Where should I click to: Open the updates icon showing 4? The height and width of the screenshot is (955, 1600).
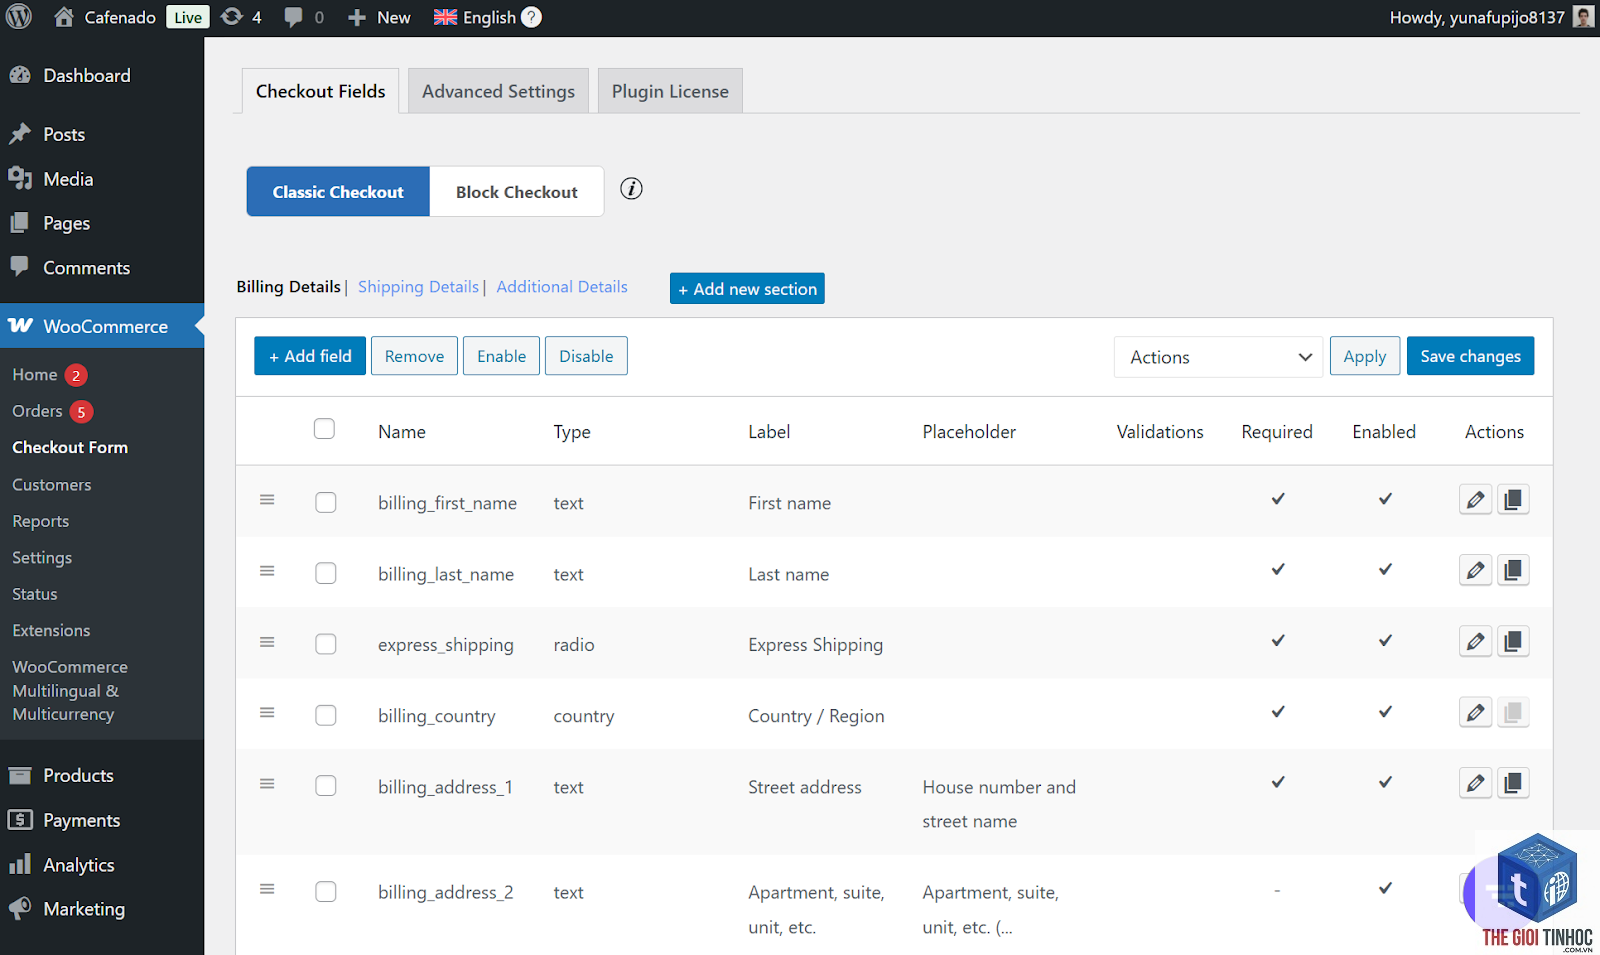click(x=232, y=17)
